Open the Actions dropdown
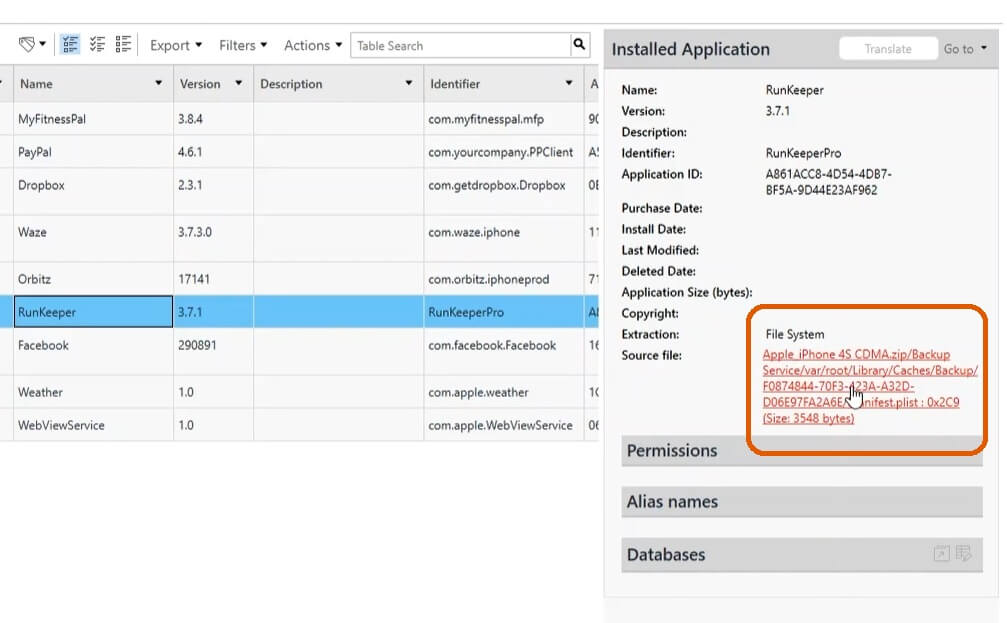 (x=313, y=45)
